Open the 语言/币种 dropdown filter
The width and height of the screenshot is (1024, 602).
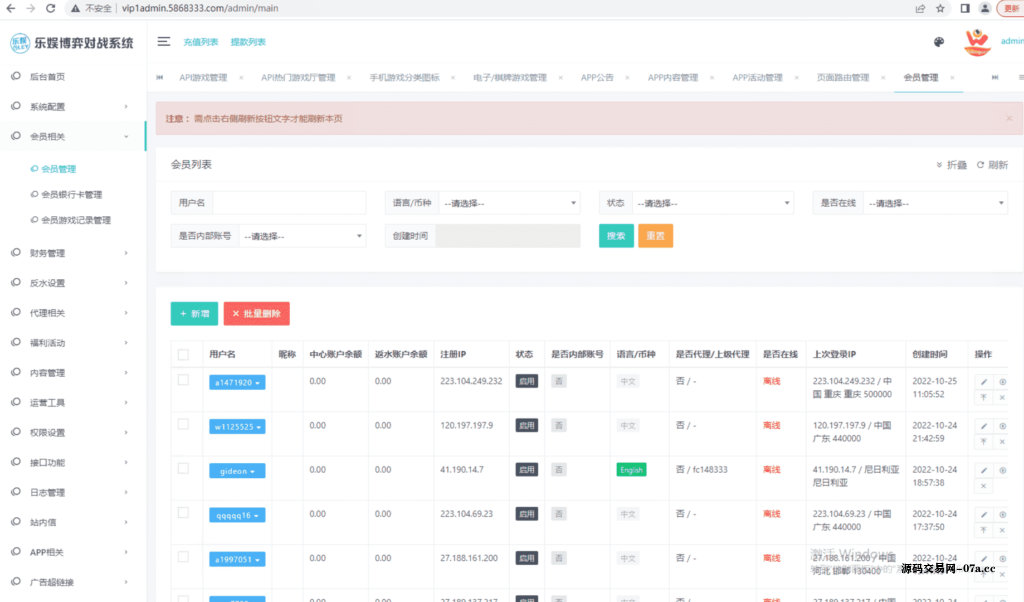tap(511, 202)
